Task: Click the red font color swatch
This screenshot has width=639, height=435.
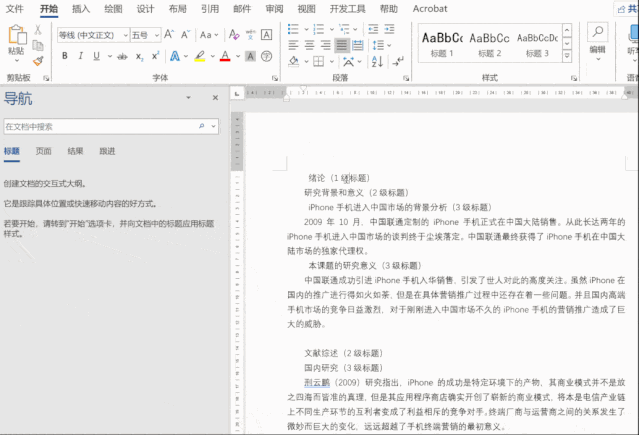Action: point(224,56)
